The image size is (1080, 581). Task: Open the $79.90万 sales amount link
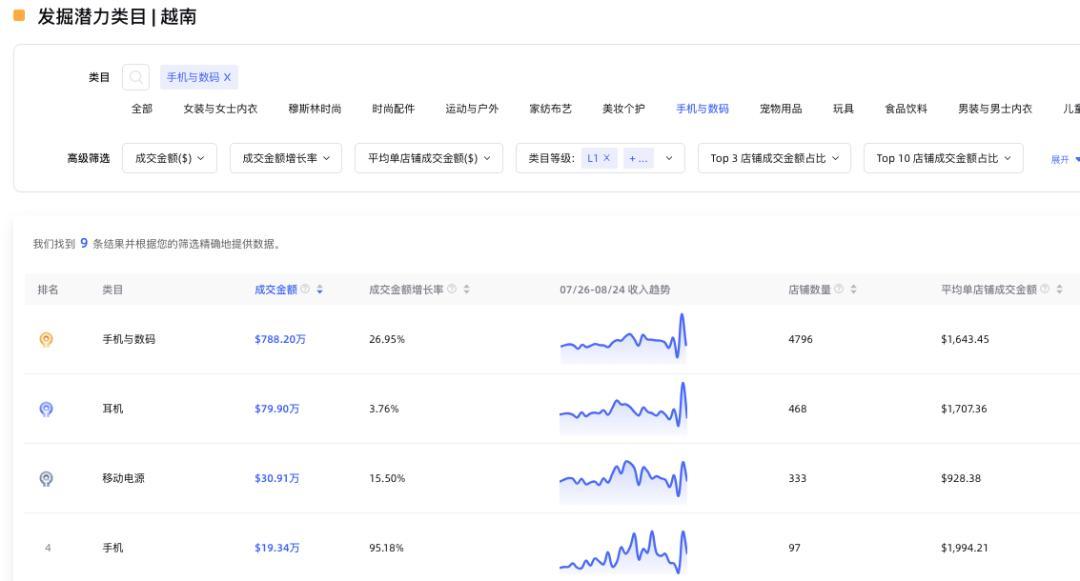pyautogui.click(x=277, y=409)
